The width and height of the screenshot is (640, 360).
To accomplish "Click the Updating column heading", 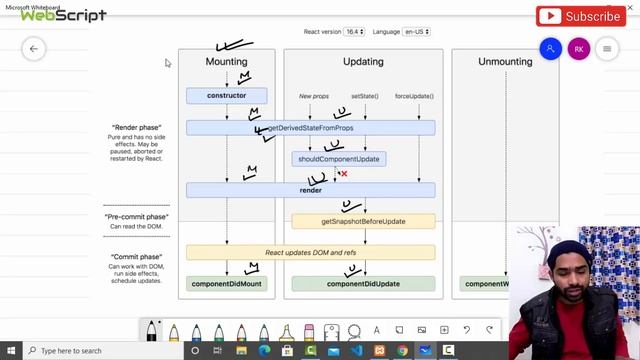I will pyautogui.click(x=363, y=62).
